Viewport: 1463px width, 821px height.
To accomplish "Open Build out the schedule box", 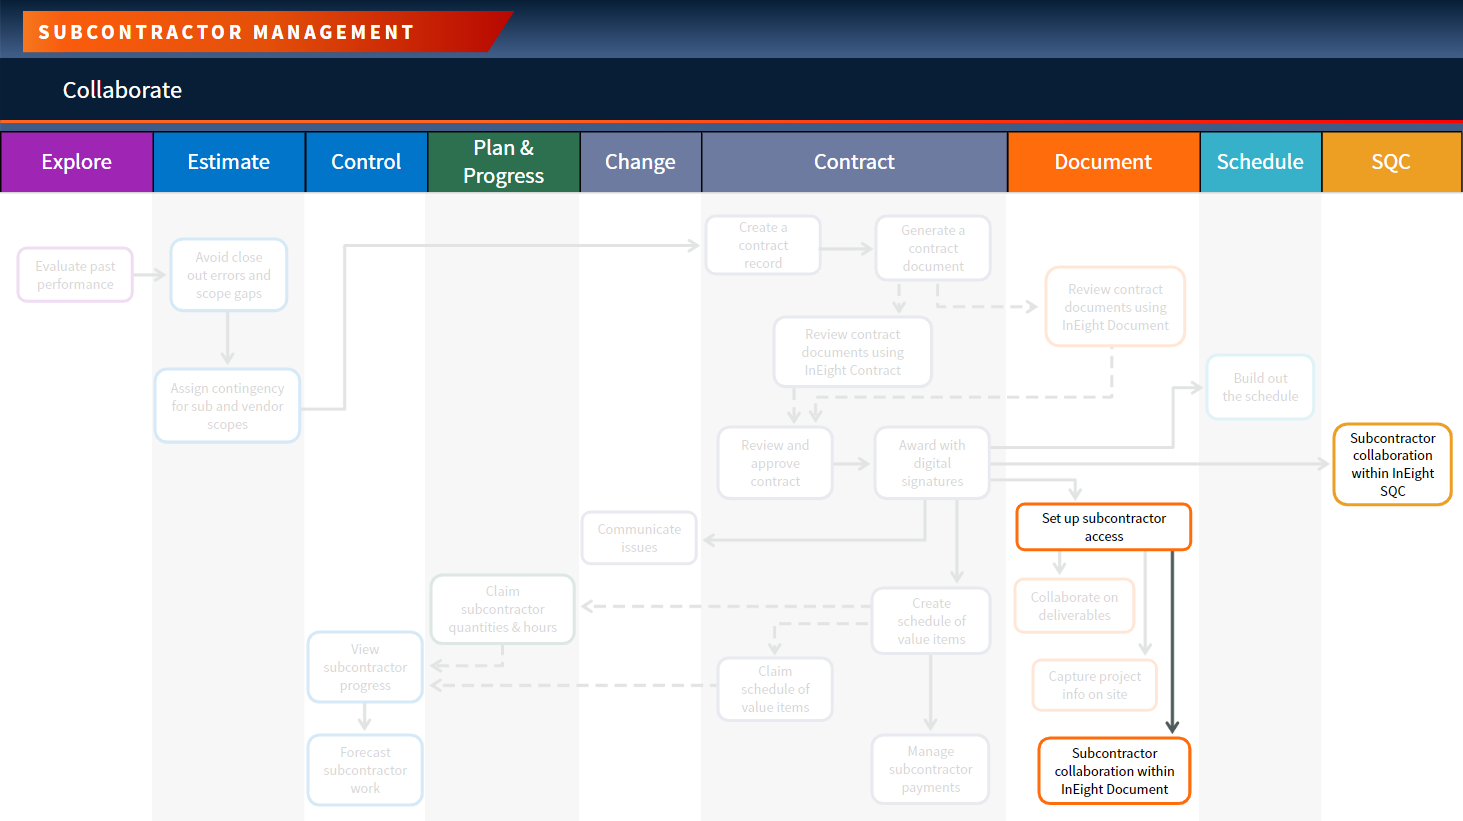I will [1260, 387].
